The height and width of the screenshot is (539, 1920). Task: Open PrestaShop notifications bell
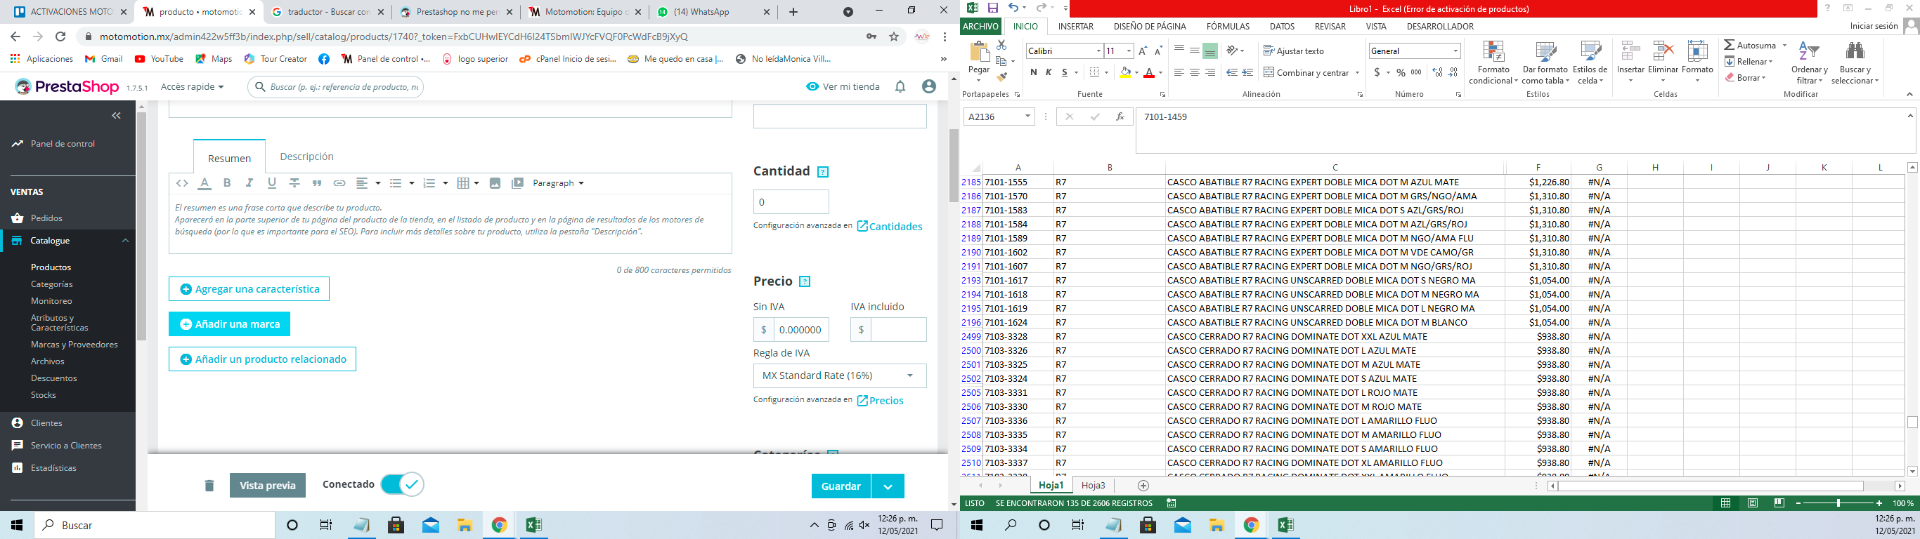click(x=900, y=87)
